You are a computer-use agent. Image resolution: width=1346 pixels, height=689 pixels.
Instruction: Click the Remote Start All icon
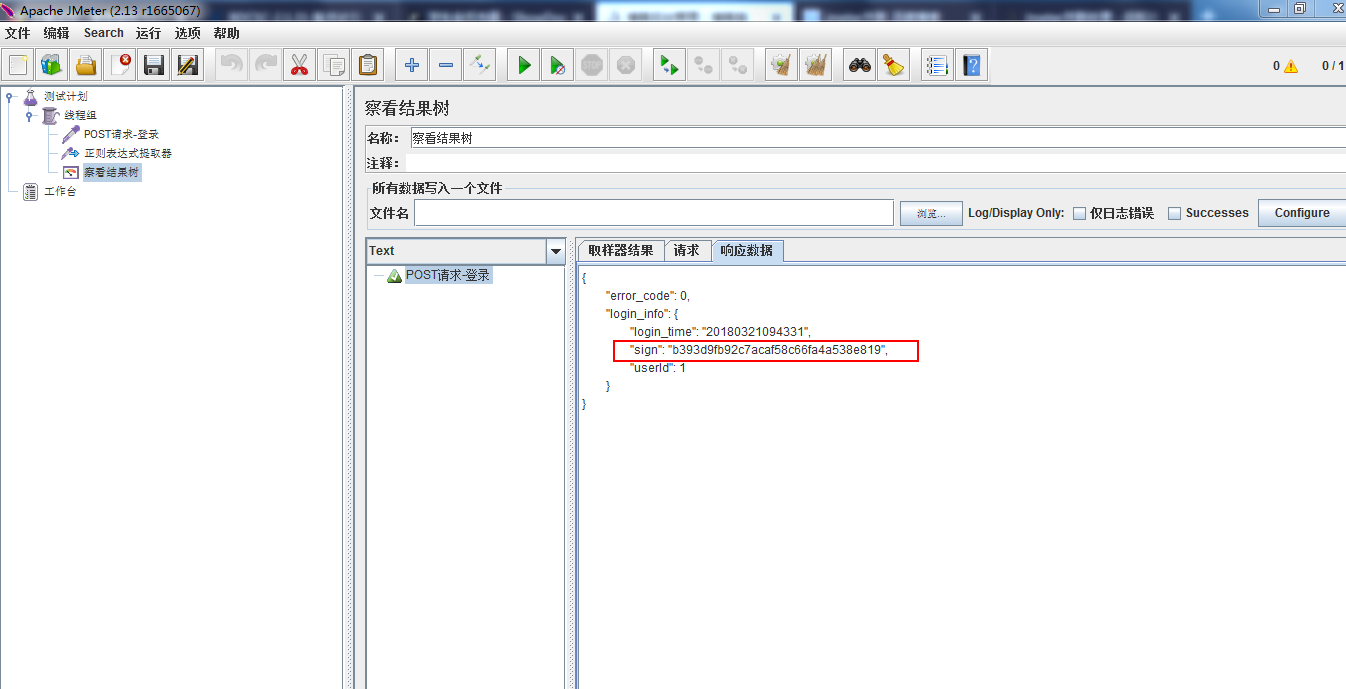(x=669, y=66)
